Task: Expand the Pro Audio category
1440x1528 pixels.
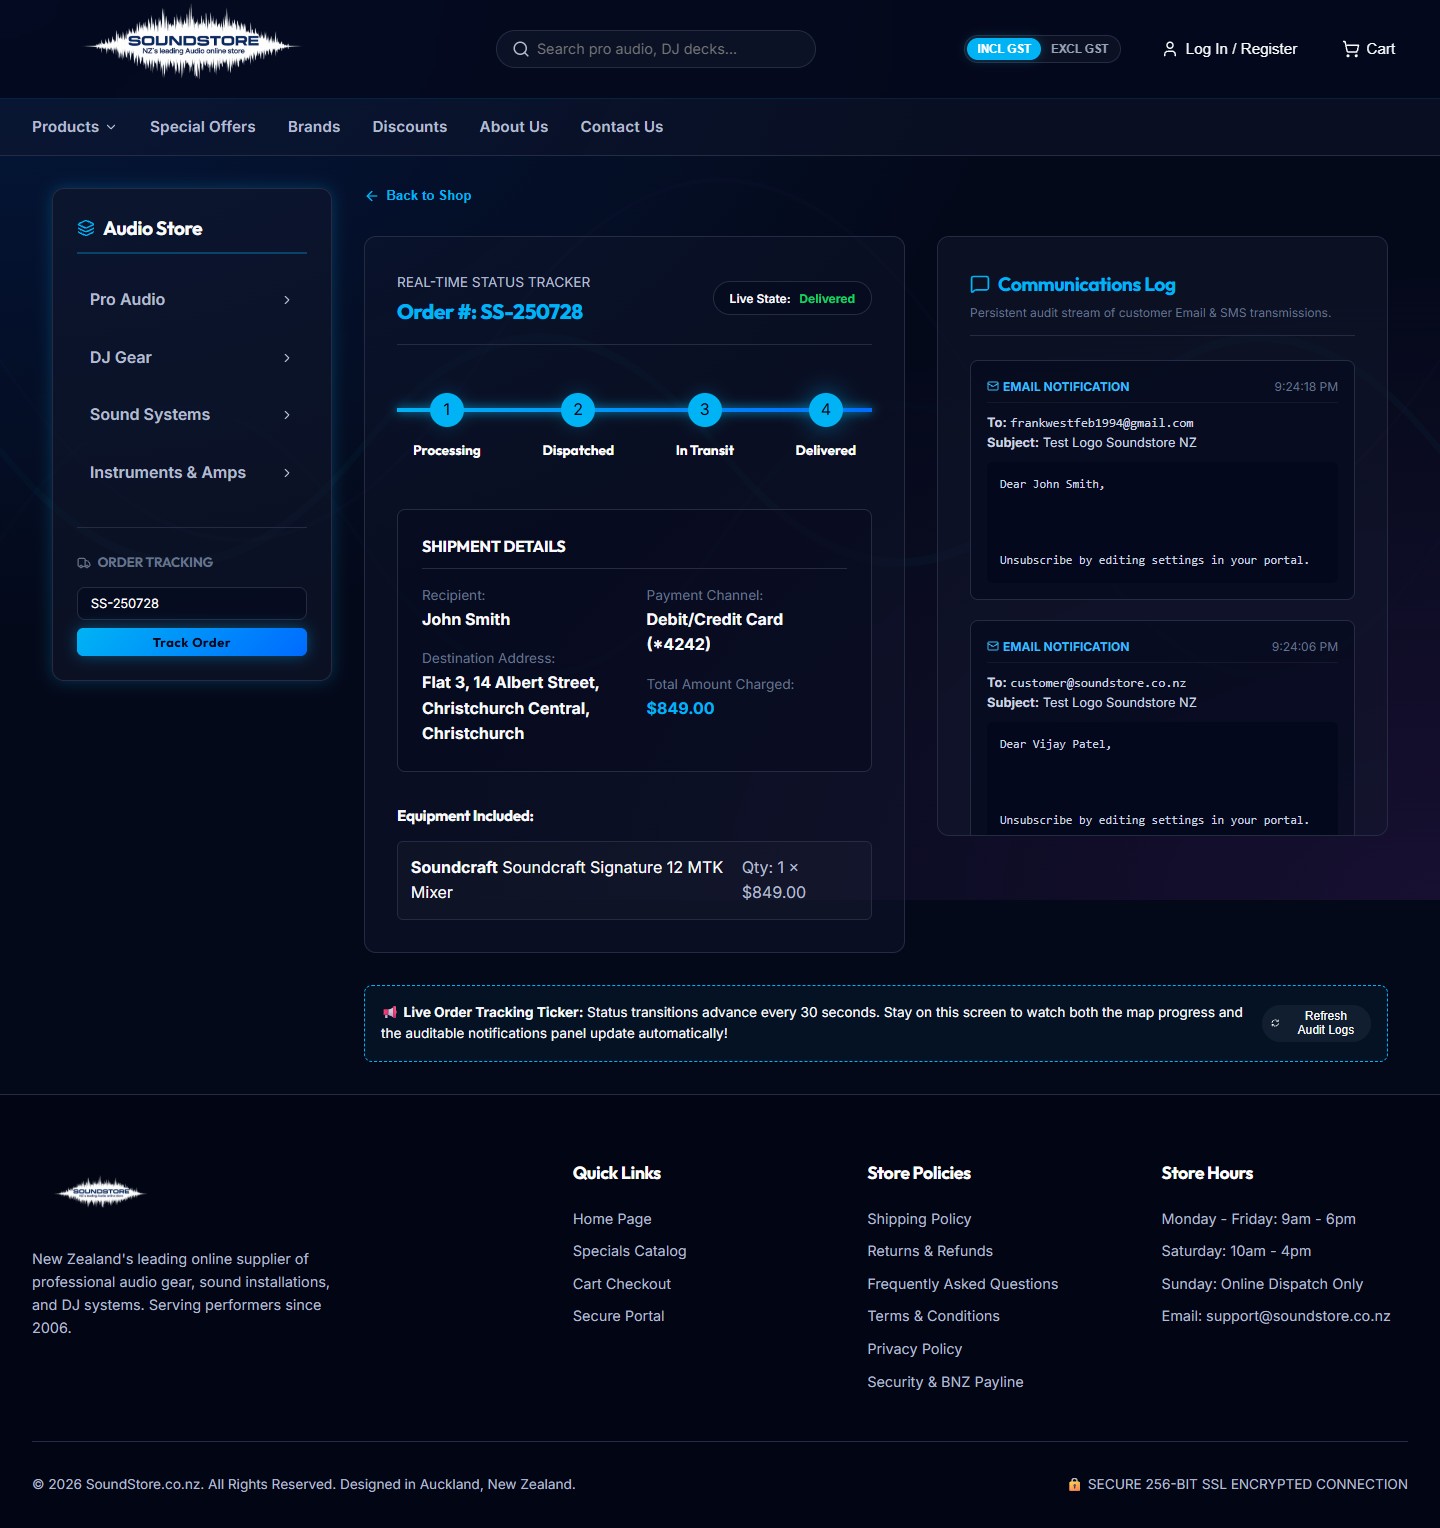Action: [x=191, y=300]
